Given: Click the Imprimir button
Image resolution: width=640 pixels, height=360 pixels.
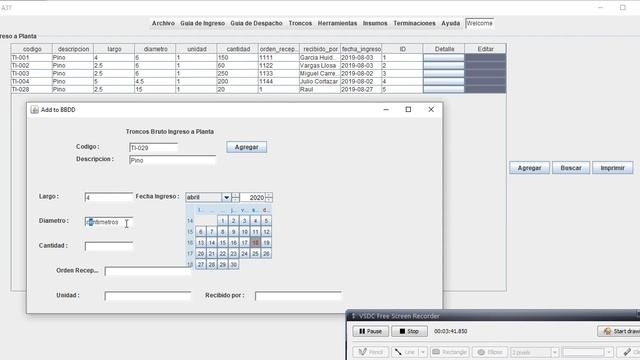Looking at the screenshot, I should [x=613, y=168].
